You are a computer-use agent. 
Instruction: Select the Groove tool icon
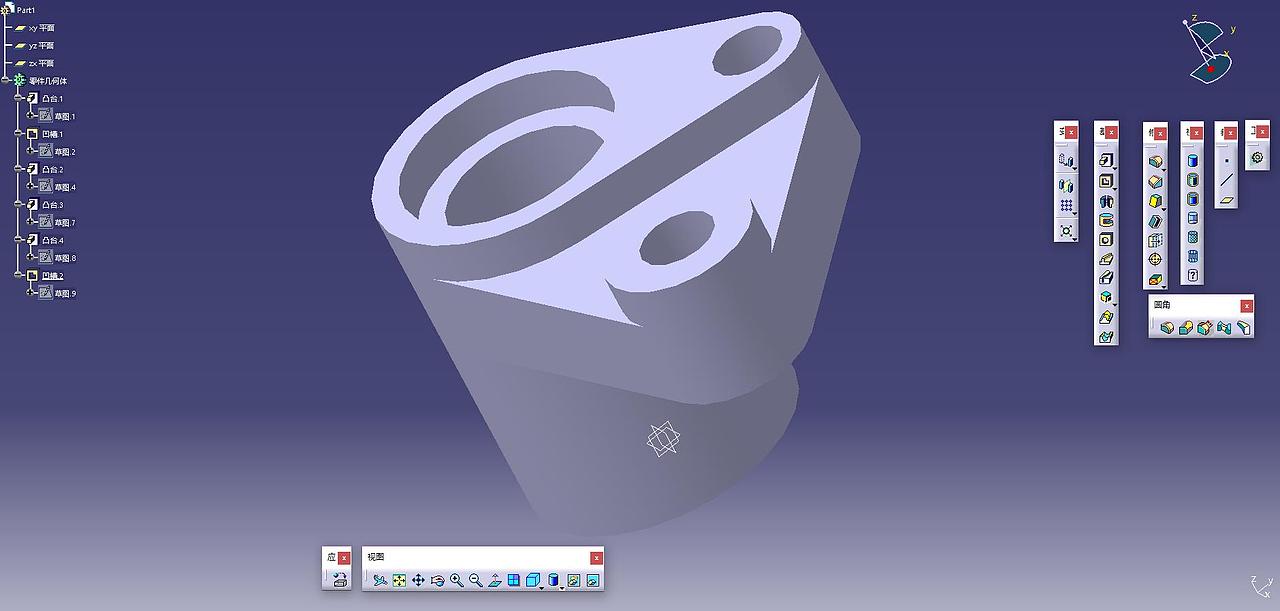1106,220
